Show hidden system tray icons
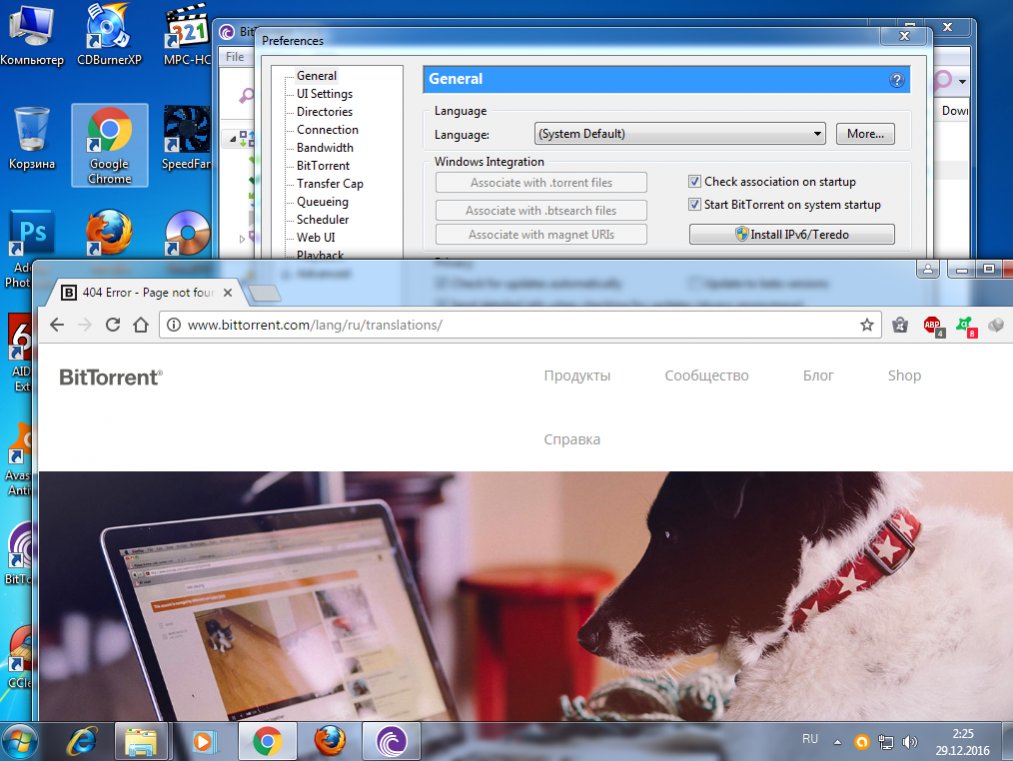The height and width of the screenshot is (761, 1013). tap(836, 741)
